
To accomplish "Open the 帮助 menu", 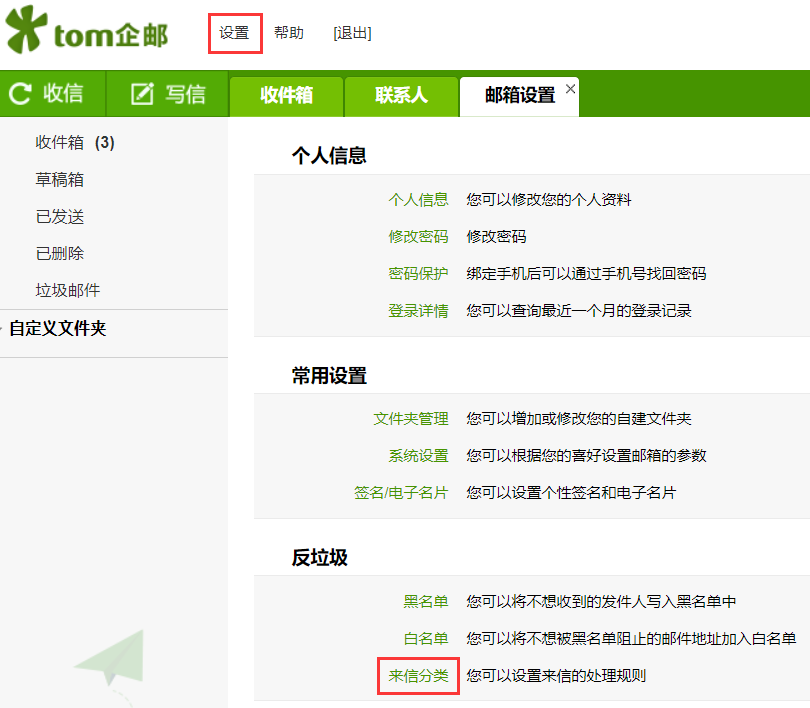I will (289, 33).
